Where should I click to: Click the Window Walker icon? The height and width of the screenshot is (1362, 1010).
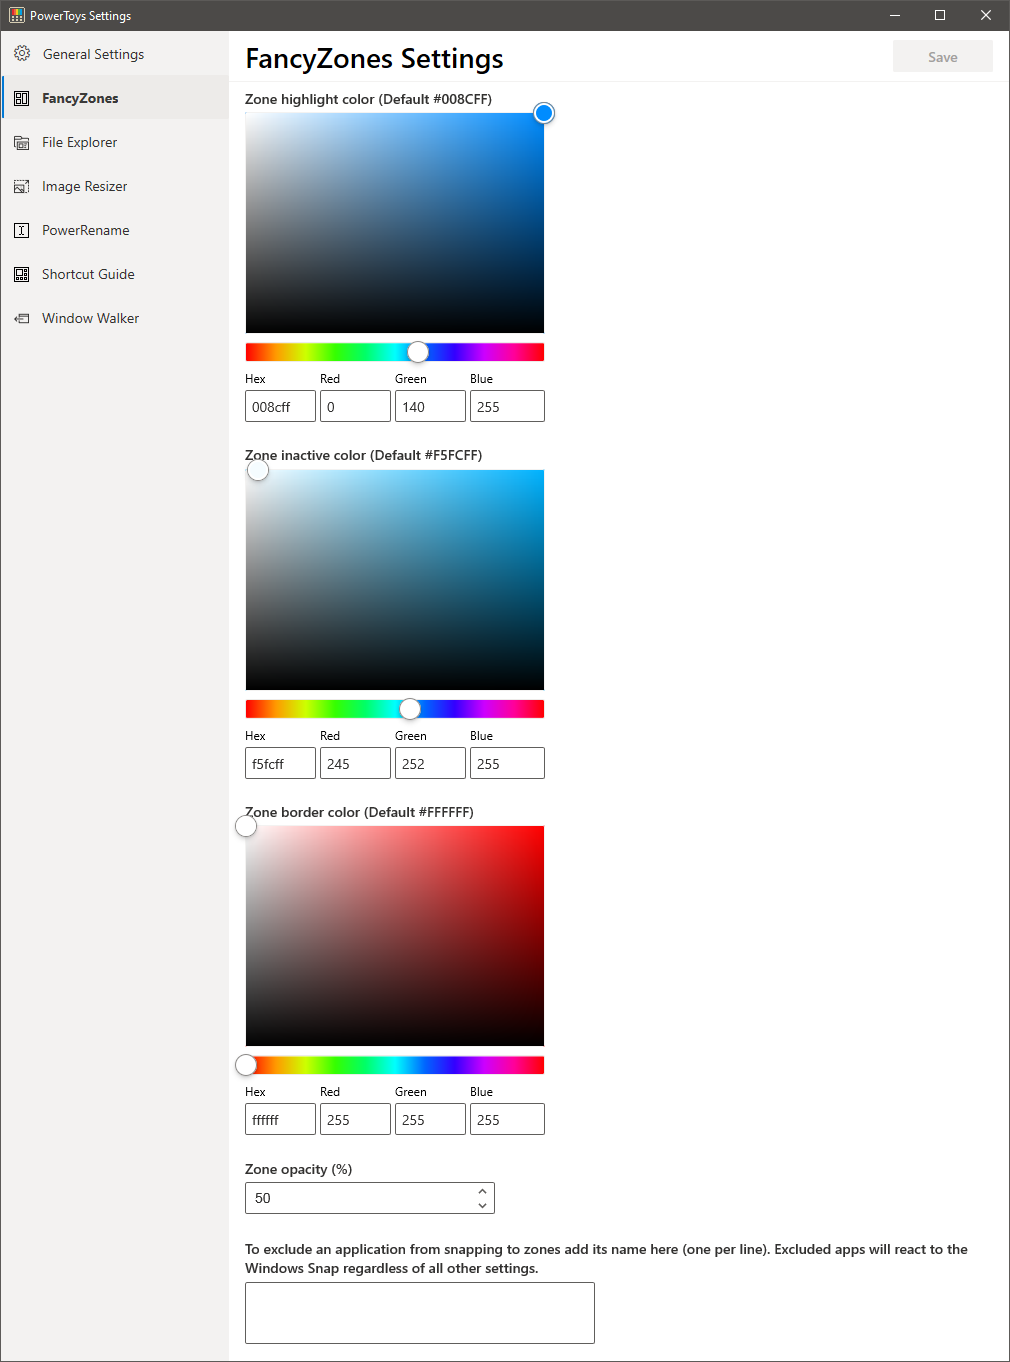[x=22, y=318]
